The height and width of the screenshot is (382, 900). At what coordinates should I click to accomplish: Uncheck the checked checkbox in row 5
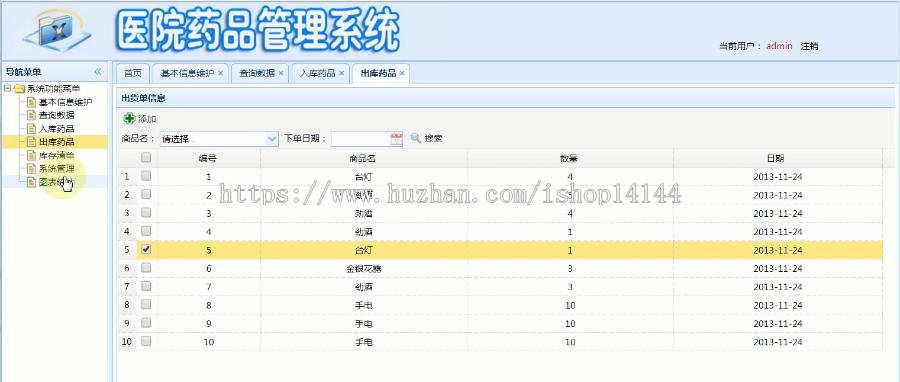[x=146, y=250]
